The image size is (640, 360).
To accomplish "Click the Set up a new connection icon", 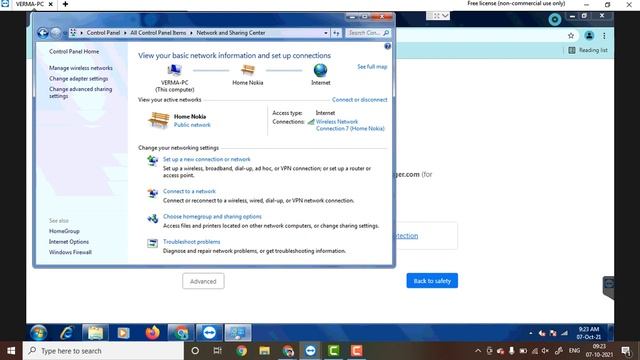I will [x=153, y=160].
